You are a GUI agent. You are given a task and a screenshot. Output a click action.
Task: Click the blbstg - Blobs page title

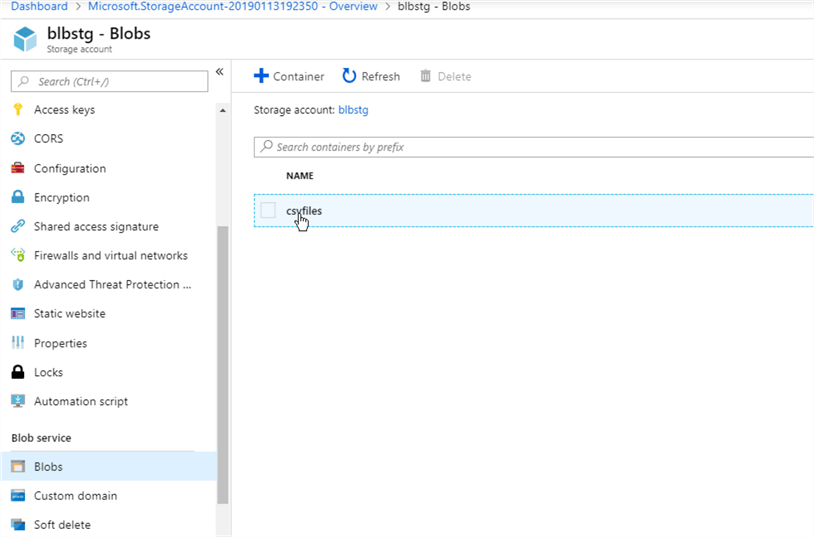click(99, 33)
